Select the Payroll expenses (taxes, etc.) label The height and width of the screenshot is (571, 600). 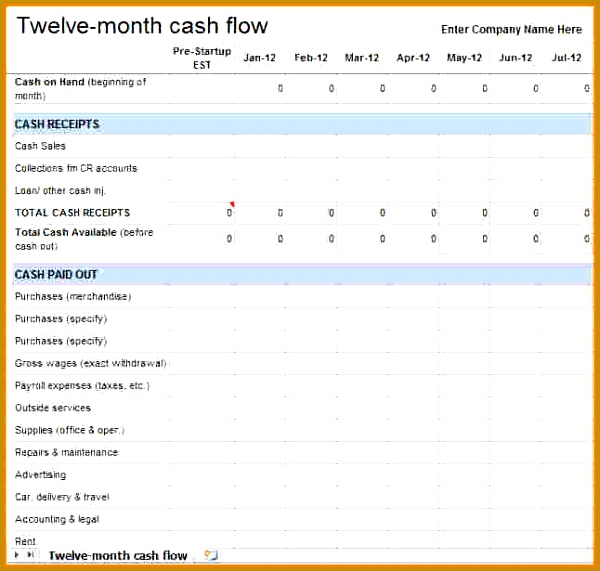point(82,385)
